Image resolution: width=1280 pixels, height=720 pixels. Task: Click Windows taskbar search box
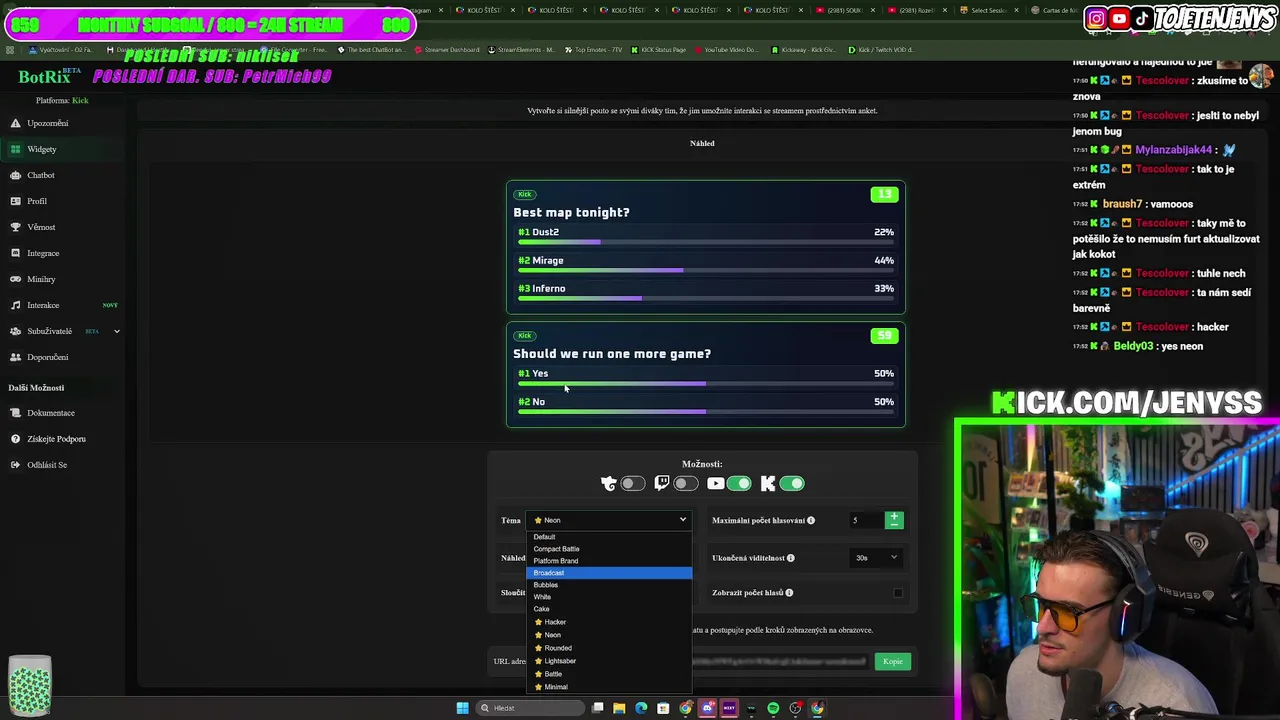pos(528,708)
